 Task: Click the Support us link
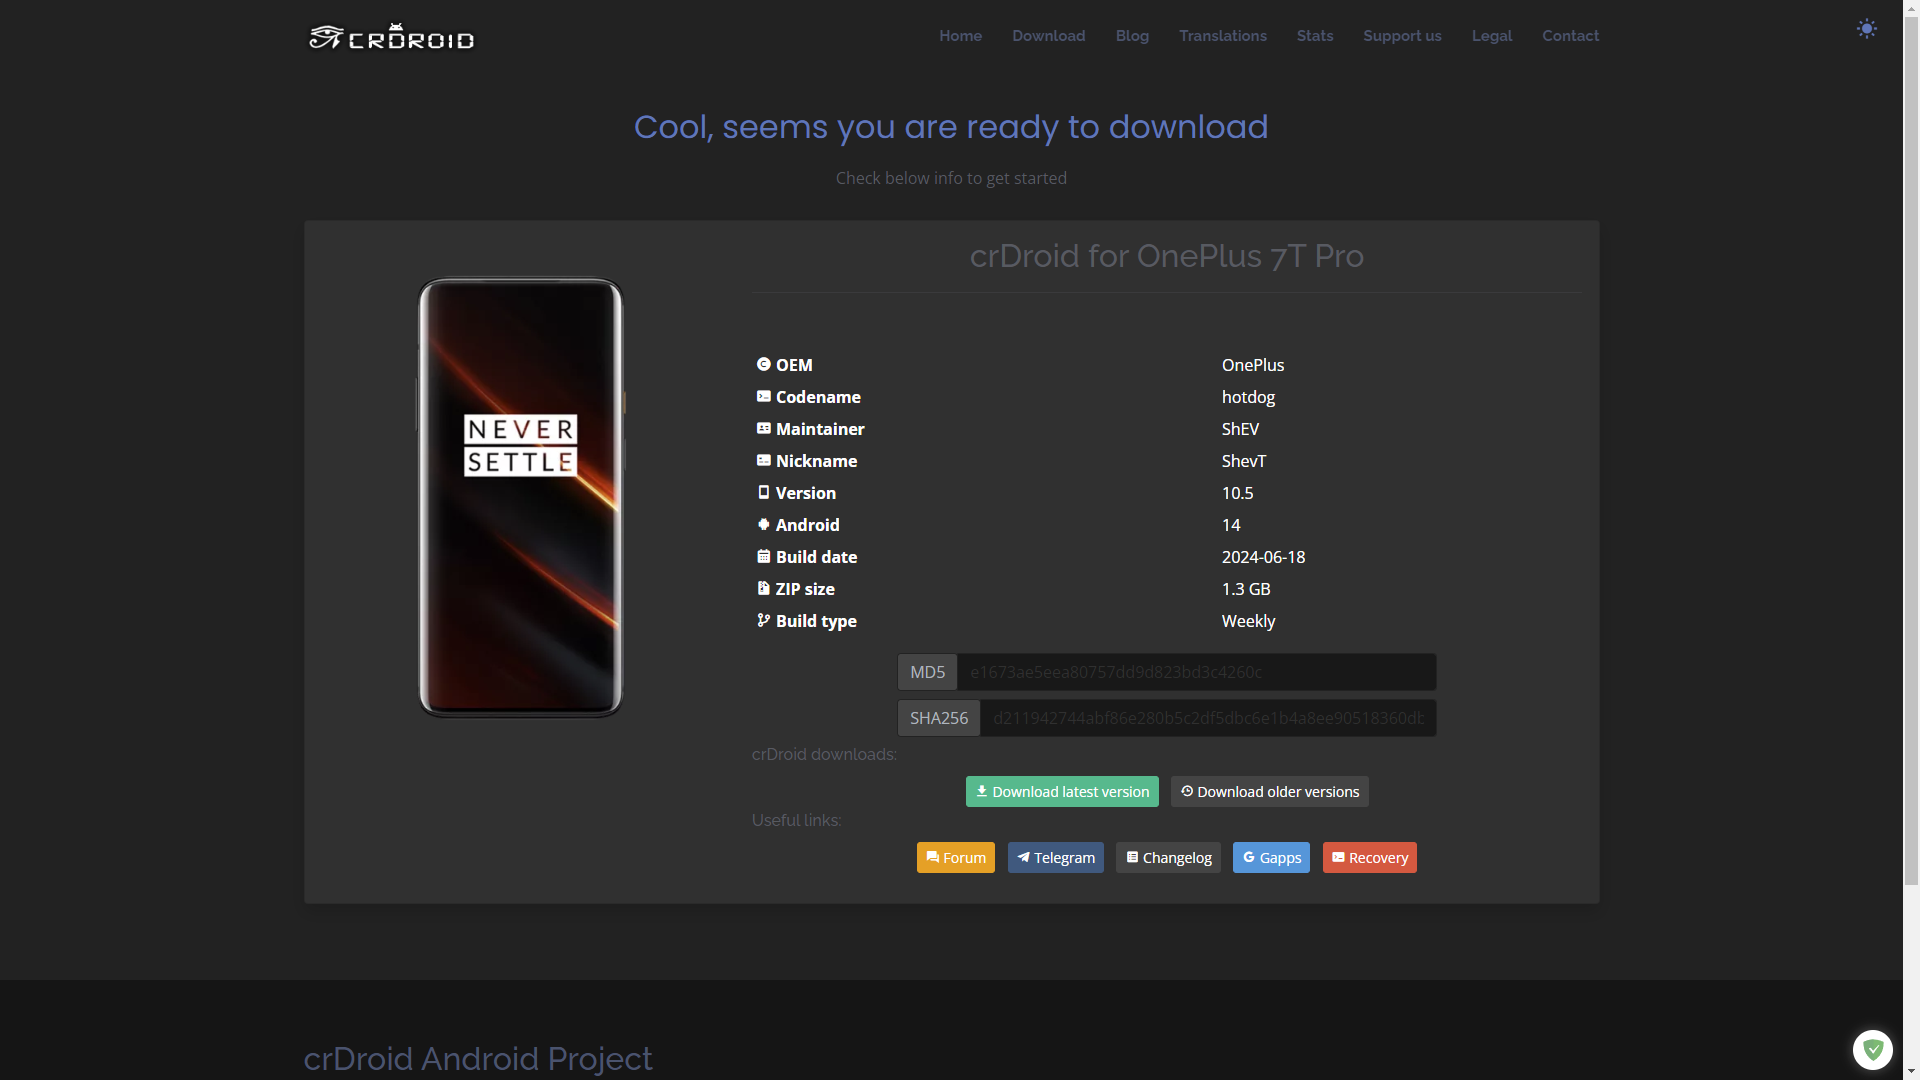pyautogui.click(x=1402, y=35)
